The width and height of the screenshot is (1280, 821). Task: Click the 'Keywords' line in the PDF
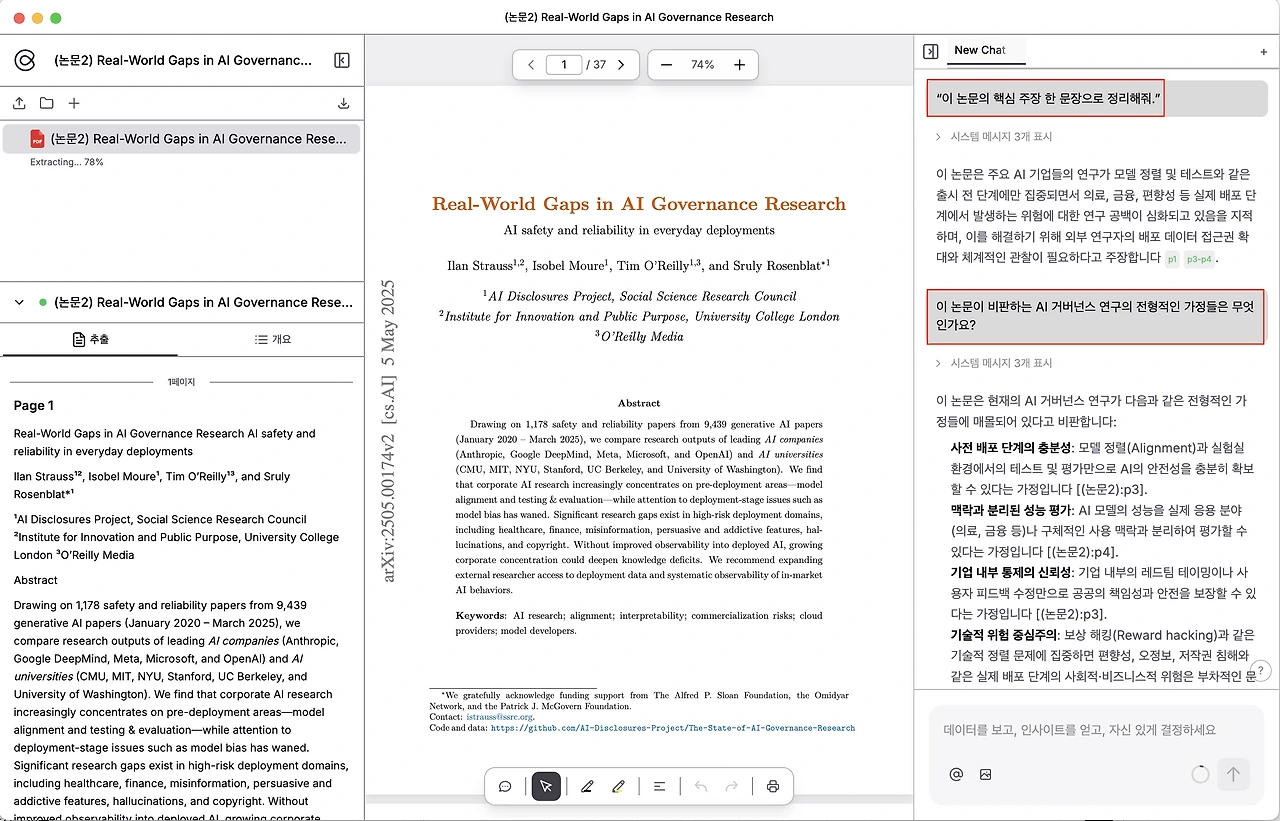point(639,623)
